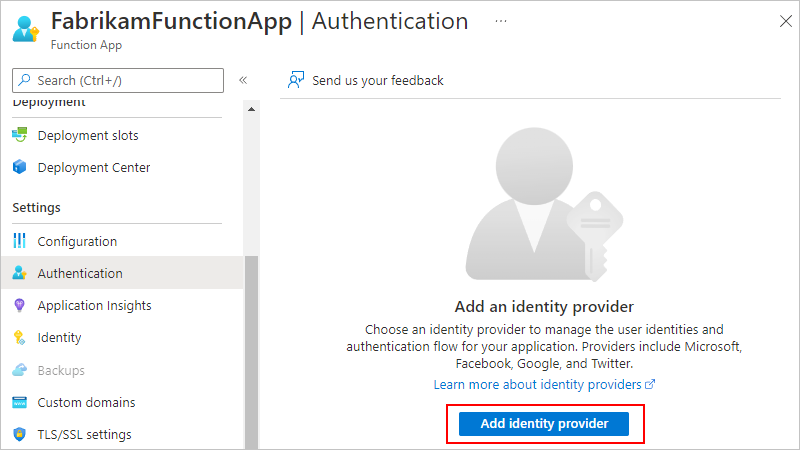The image size is (800, 450).
Task: Click the Application Insights lightbulb icon
Action: click(19, 305)
